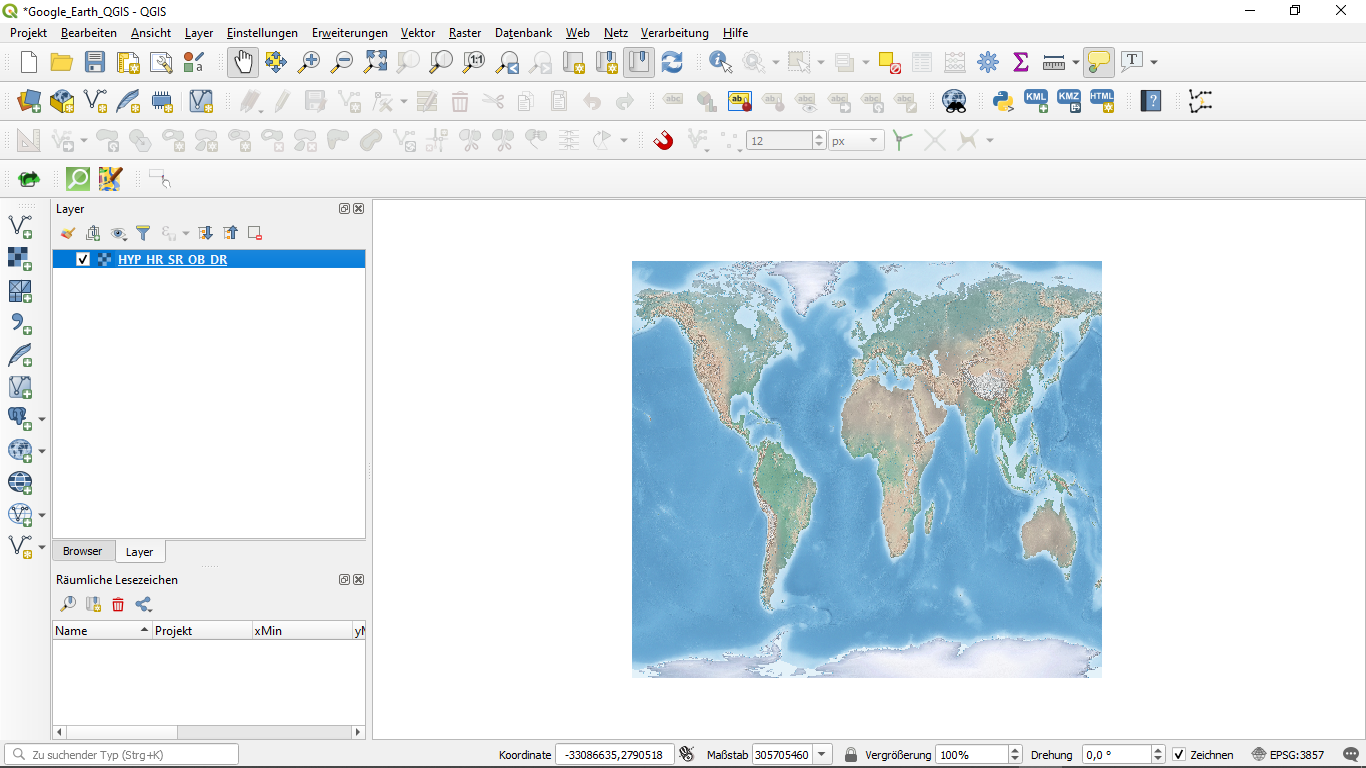Click the HTML plugin icon
The width and height of the screenshot is (1366, 768).
pos(1102,101)
